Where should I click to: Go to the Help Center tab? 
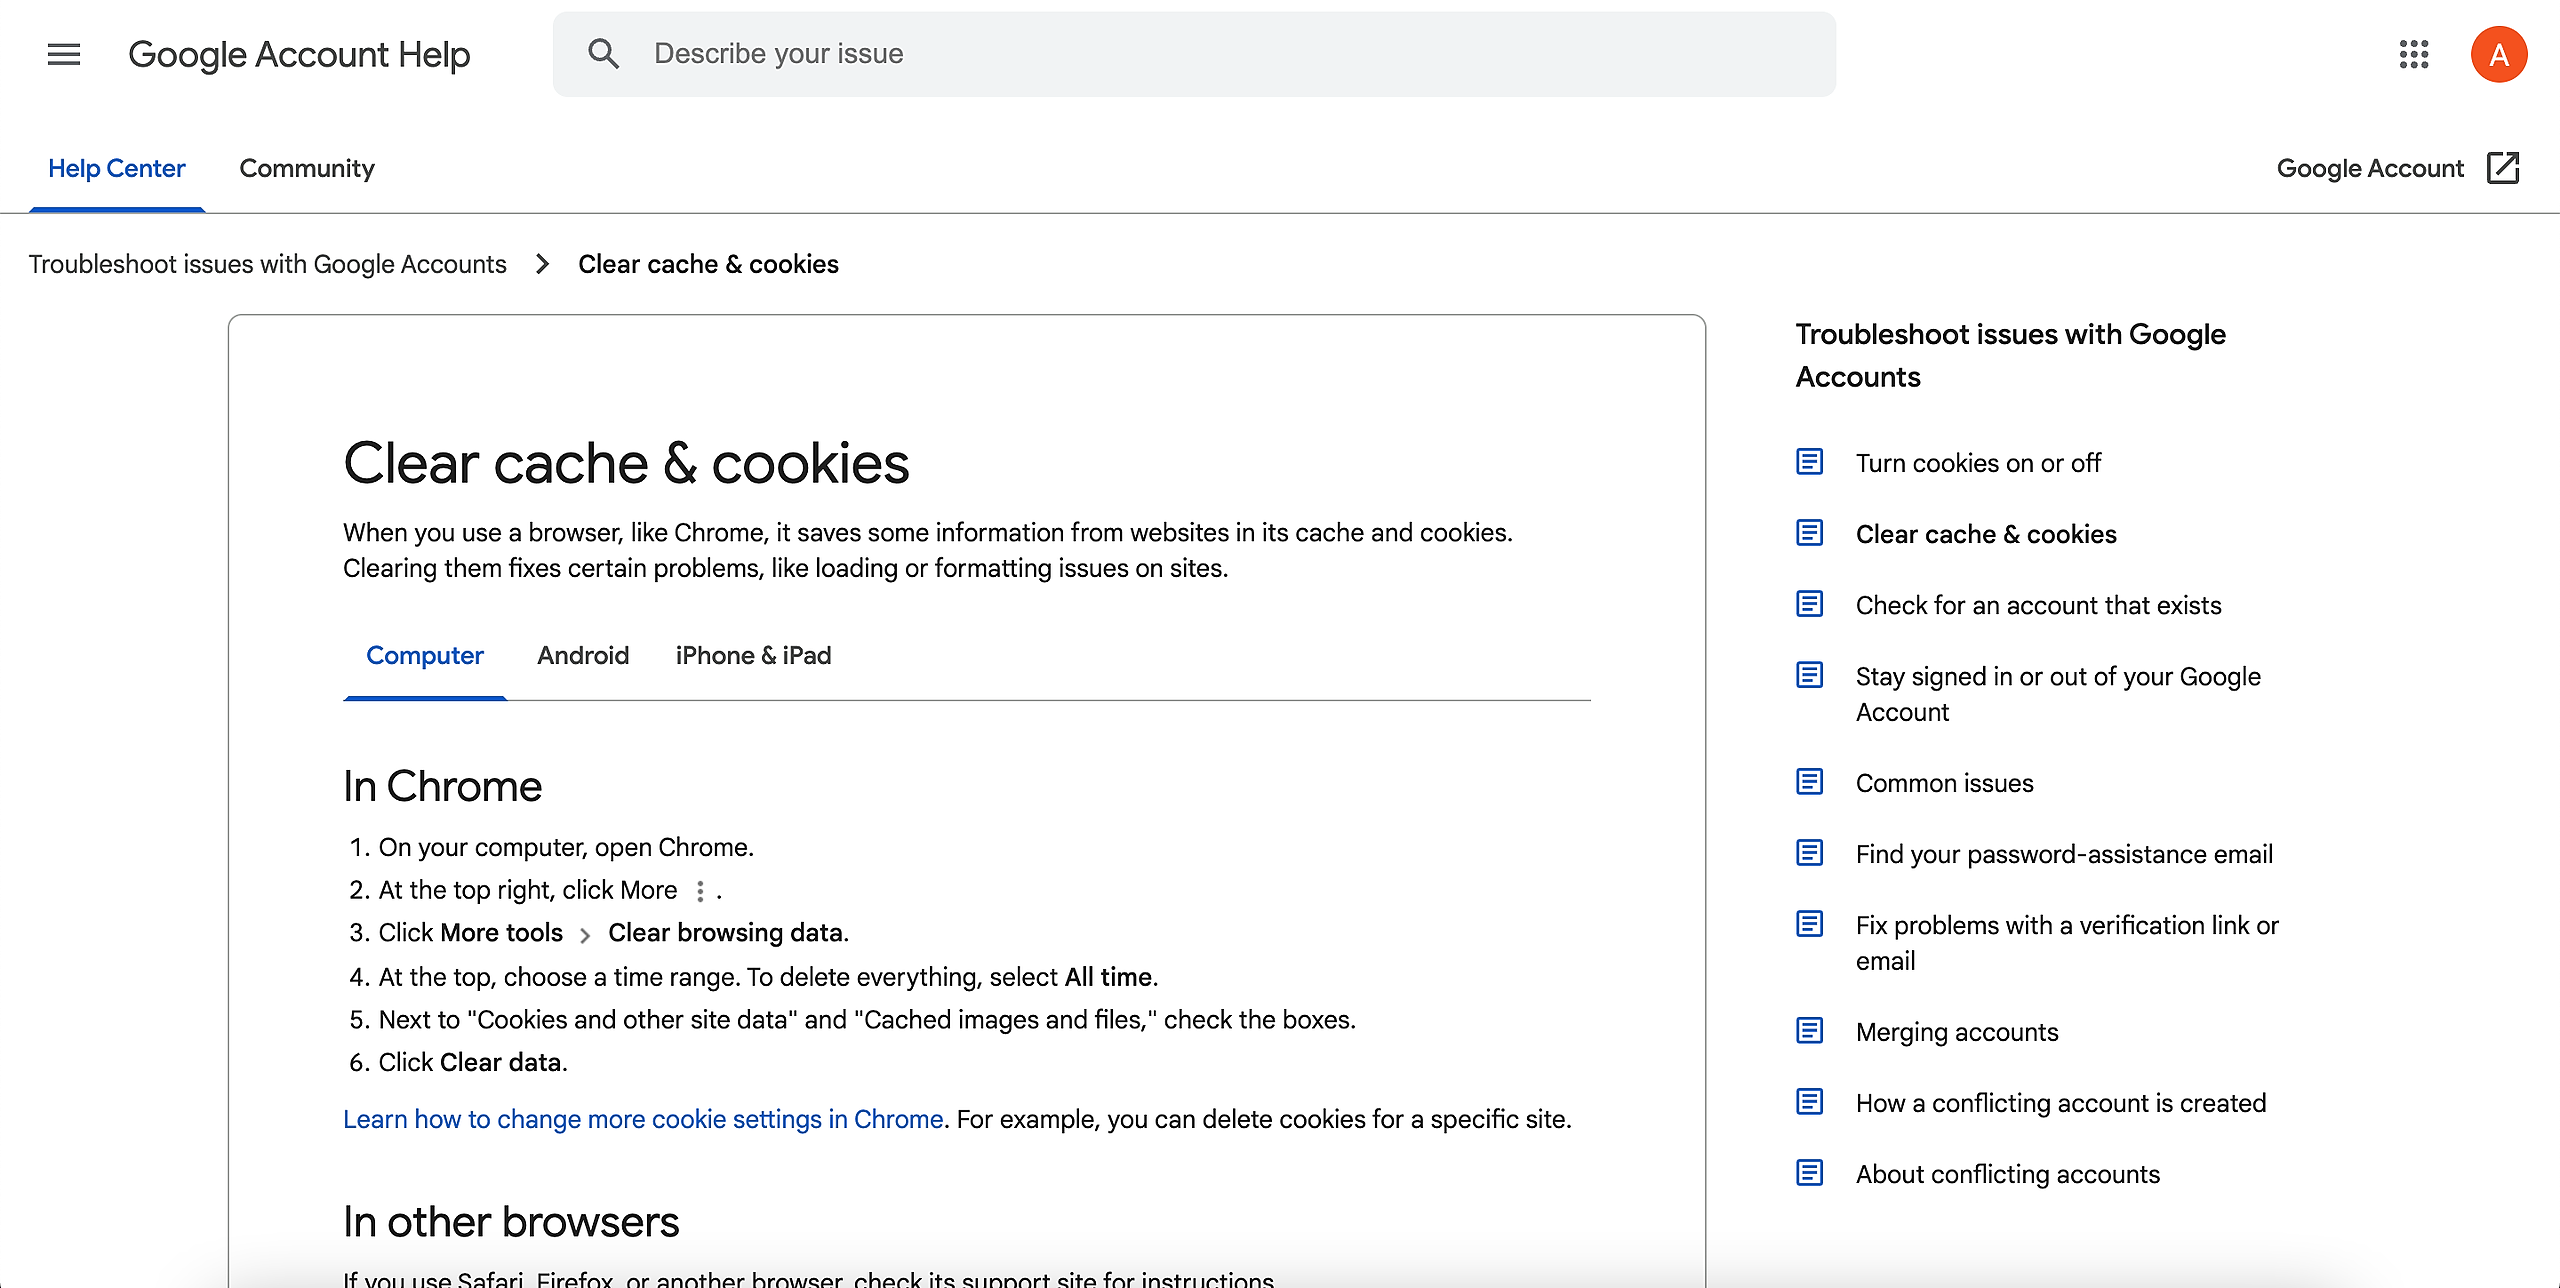(117, 169)
